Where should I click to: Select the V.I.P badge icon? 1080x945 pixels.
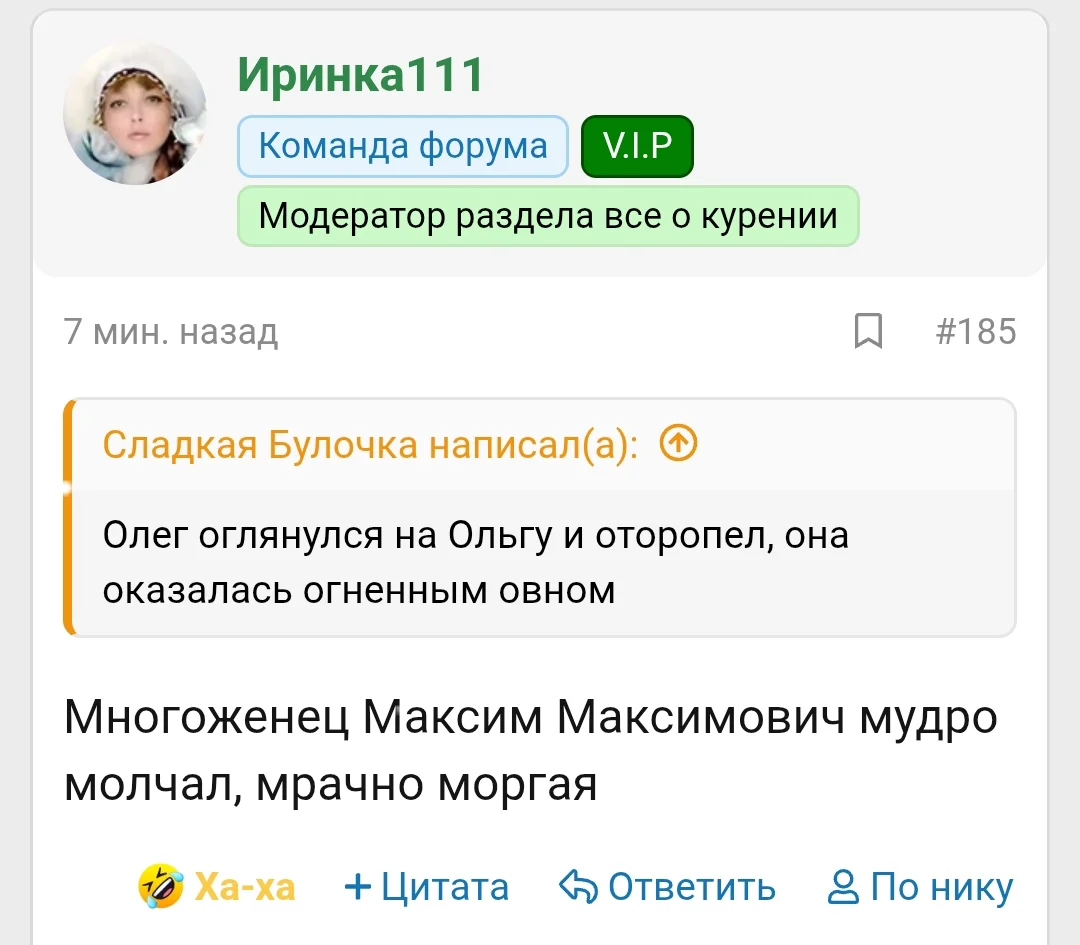tap(638, 146)
